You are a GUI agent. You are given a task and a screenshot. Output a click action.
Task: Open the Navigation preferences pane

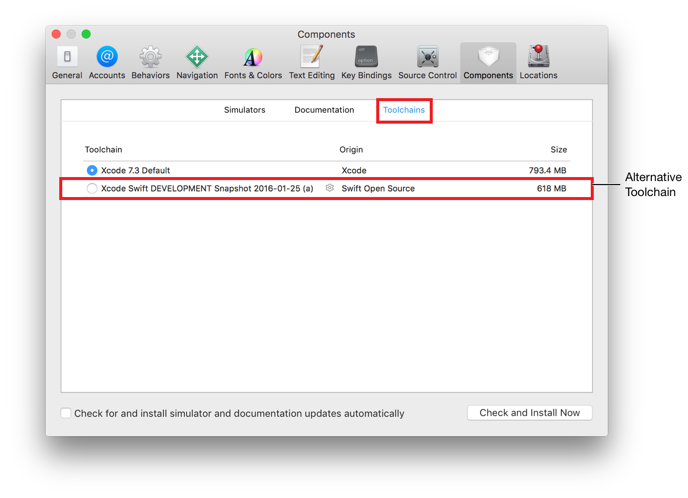[x=197, y=63]
